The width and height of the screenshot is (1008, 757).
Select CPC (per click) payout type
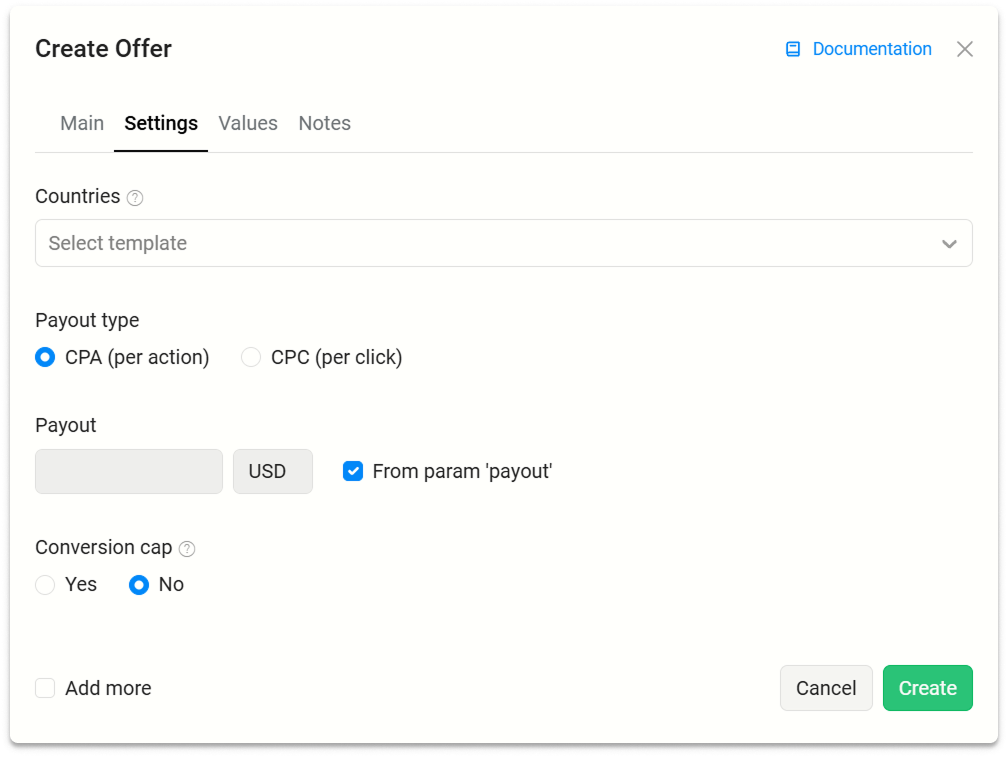(251, 357)
